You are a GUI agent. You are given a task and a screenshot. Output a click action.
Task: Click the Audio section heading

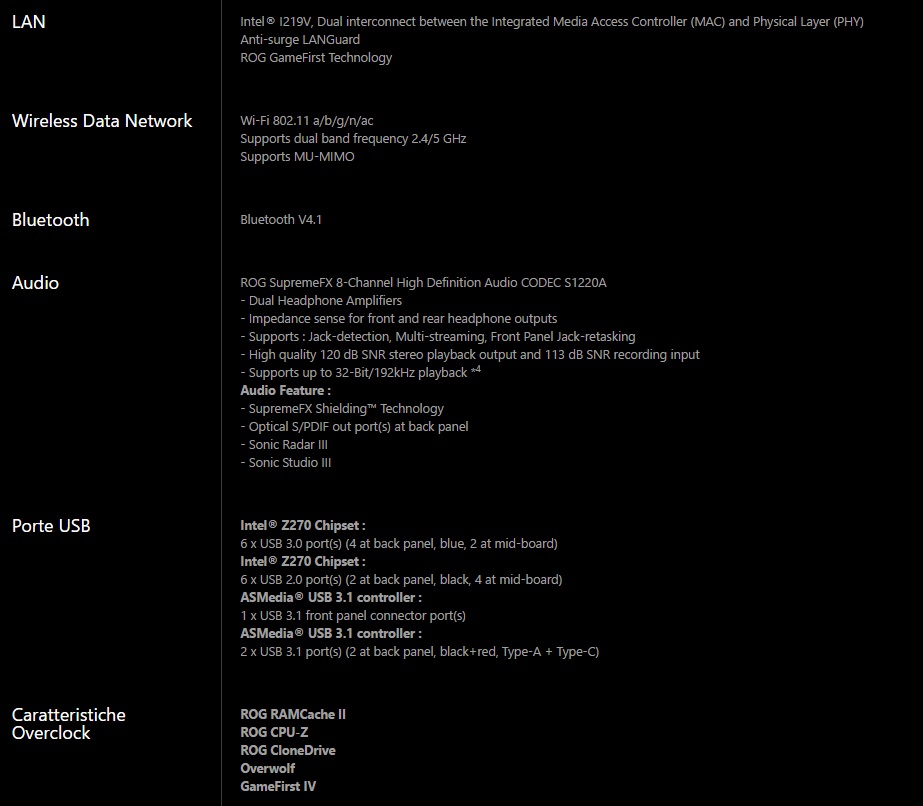coord(36,283)
